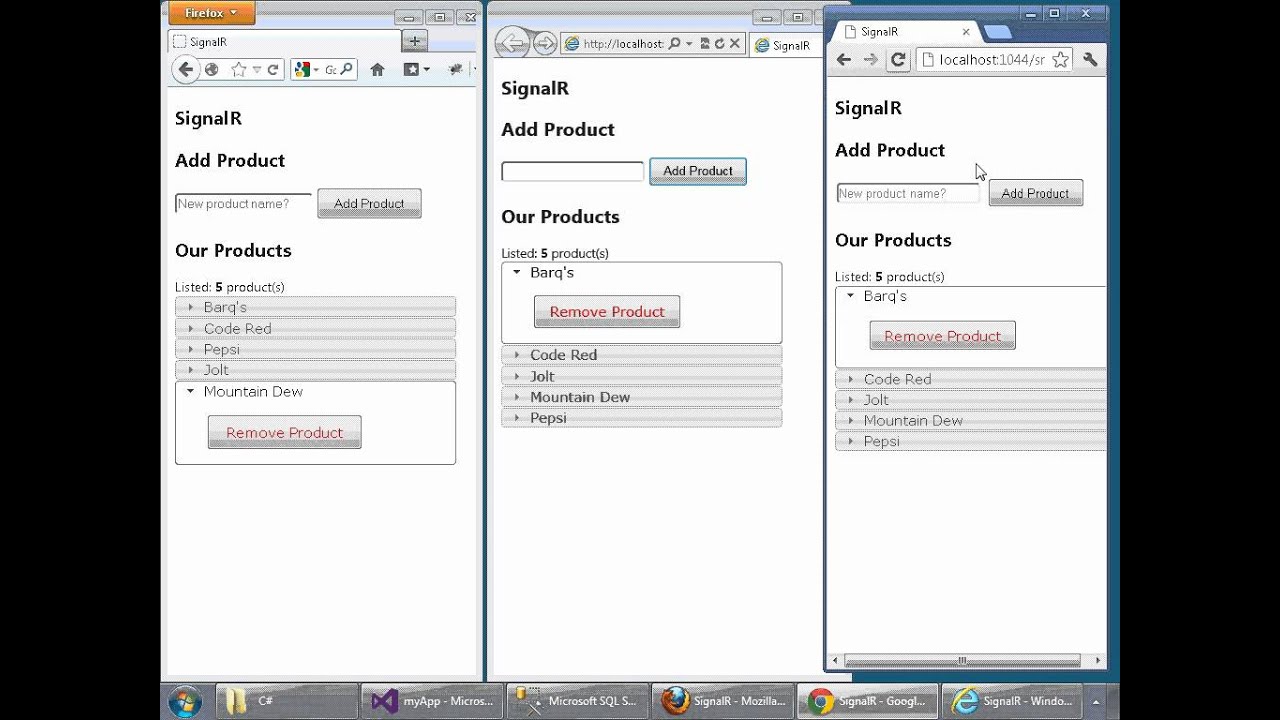This screenshot has width=1280, height=720.
Task: Switch to myApp Visual Studio in taskbar
Action: [431, 701]
